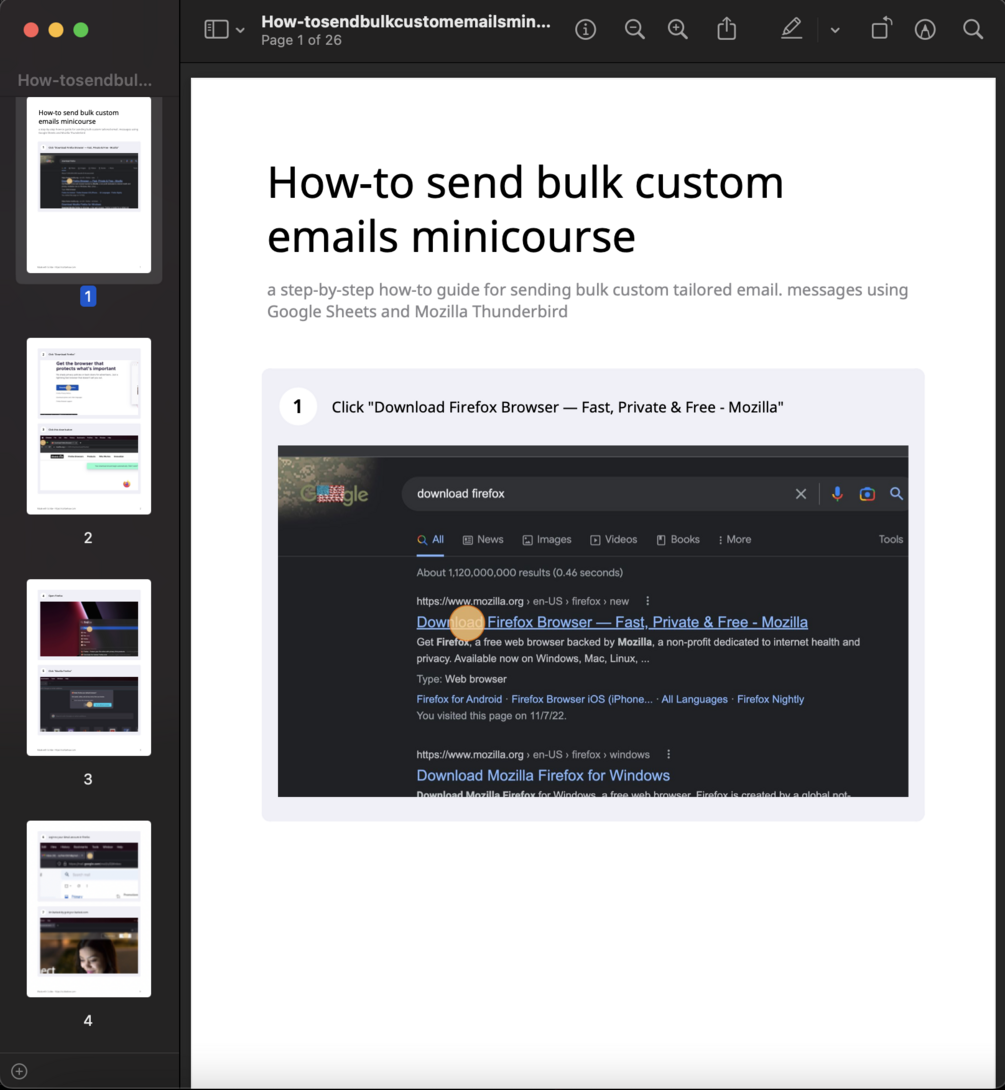Click the page number 1 badge in sidebar
Viewport: 1005px width, 1090px height.
[x=88, y=297]
